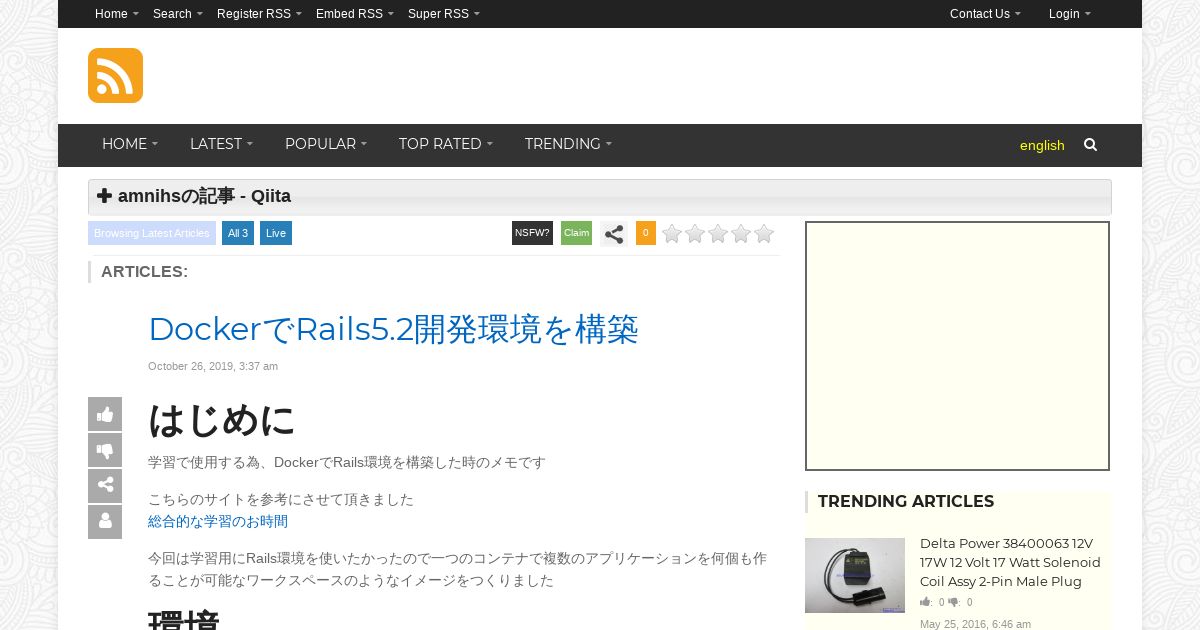Click the ARTICLES: section heading

(144, 271)
